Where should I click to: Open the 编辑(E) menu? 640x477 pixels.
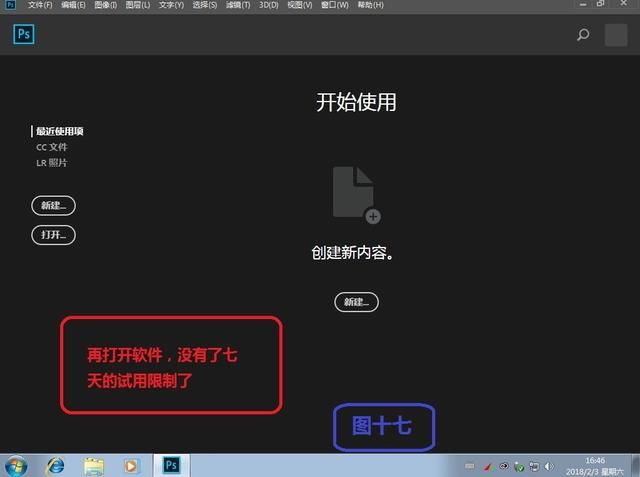tap(73, 5)
